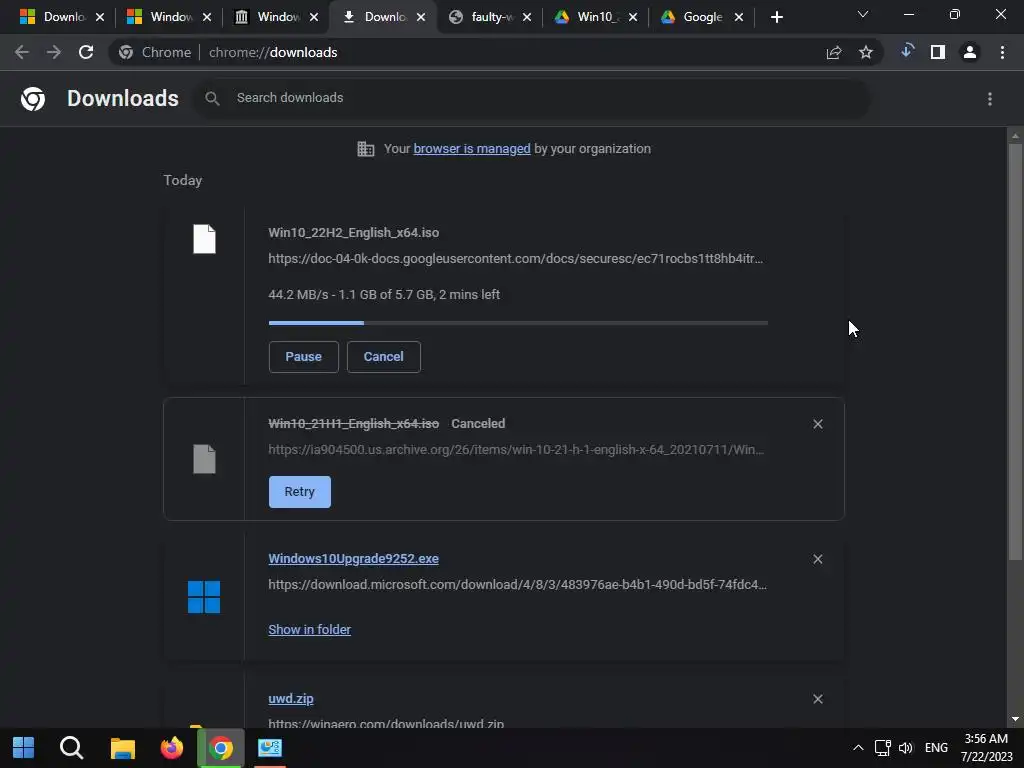Click the Windows logo icon of Windows10Upgrade9252
1024x768 pixels.
(204, 597)
